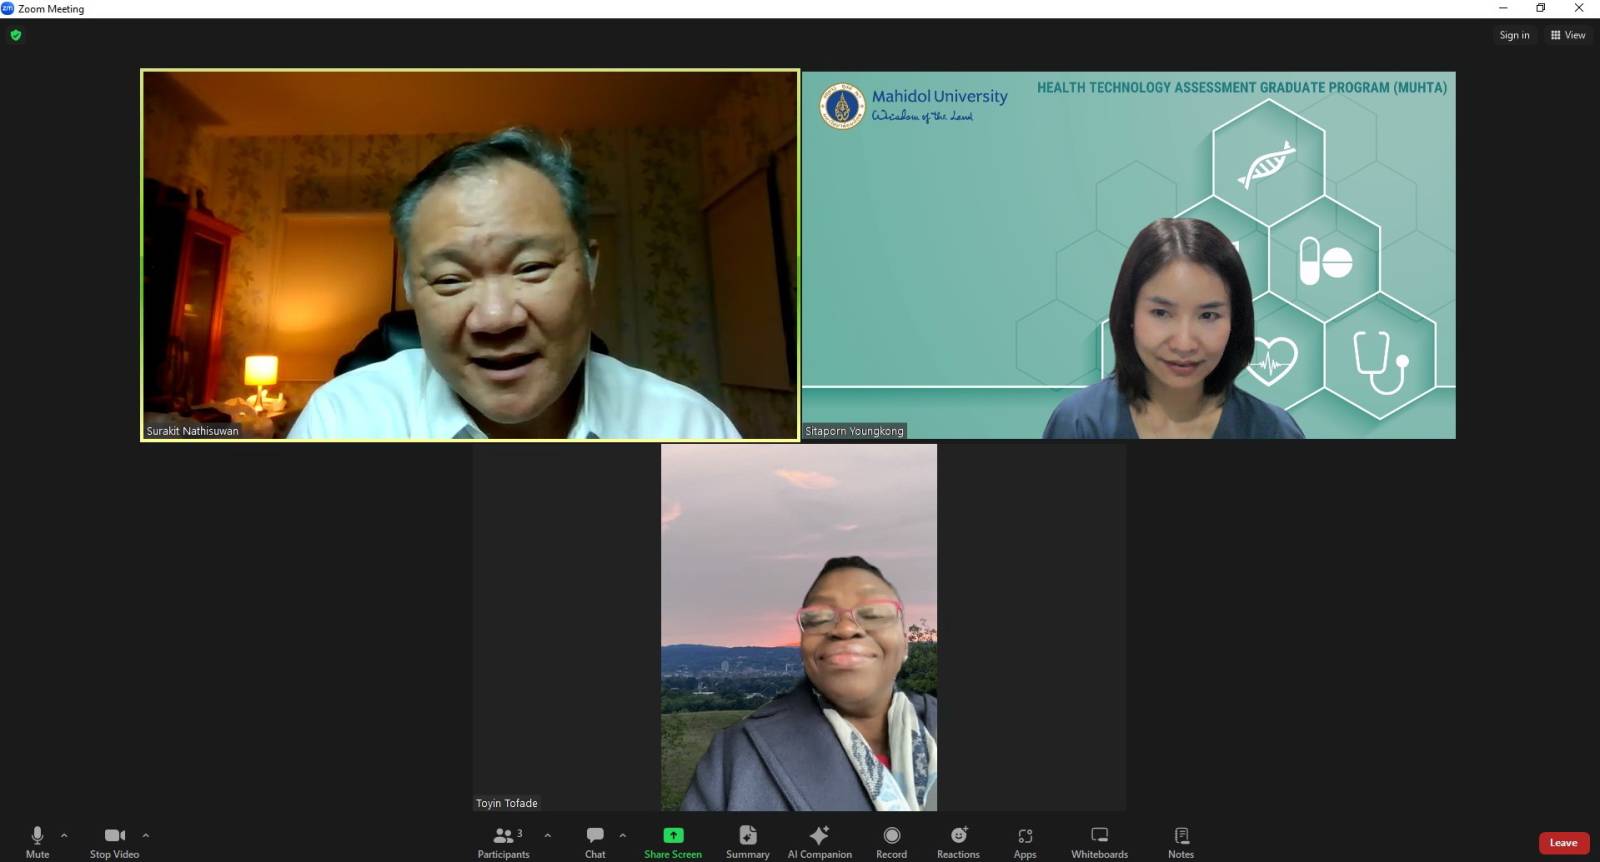Mute the microphone
Viewport: 1600px width, 862px height.
[37, 842]
